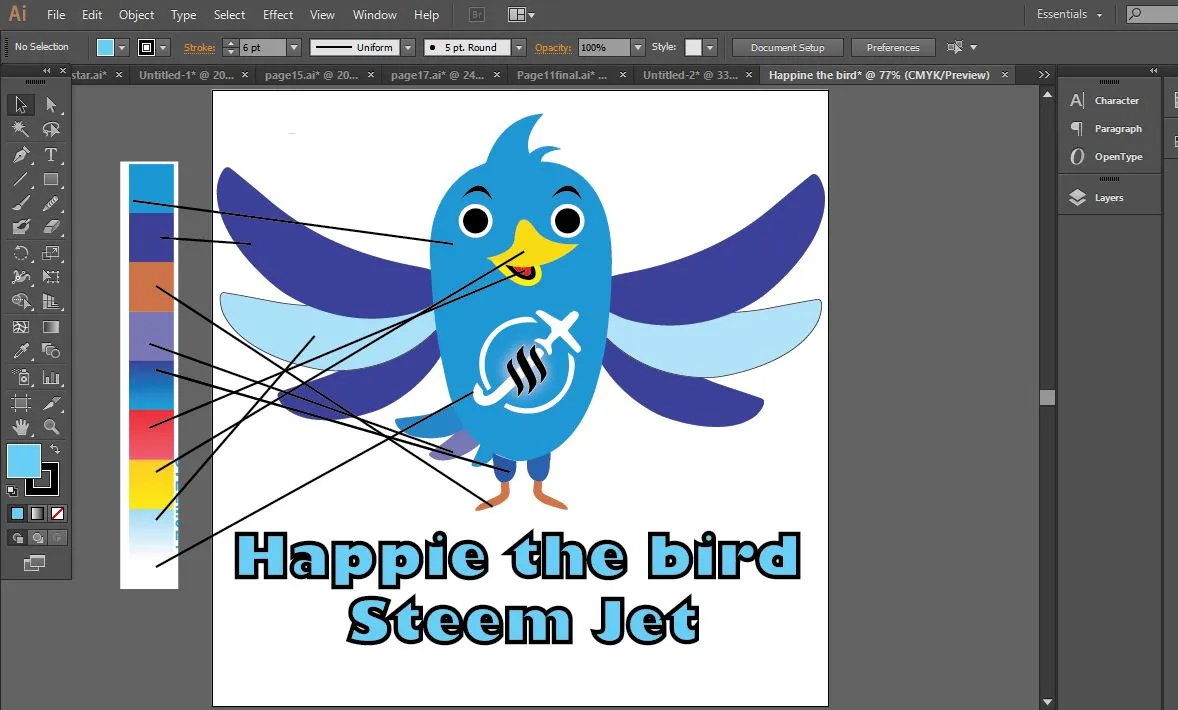
Task: Select the Pen tool
Action: click(21, 155)
